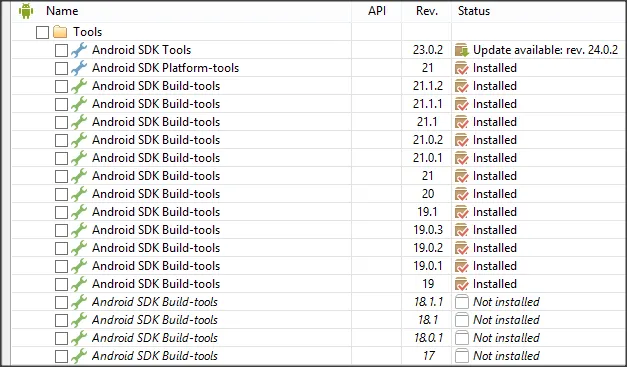
Task: Click installed status icon for rev 19.0.1
Action: (x=462, y=266)
